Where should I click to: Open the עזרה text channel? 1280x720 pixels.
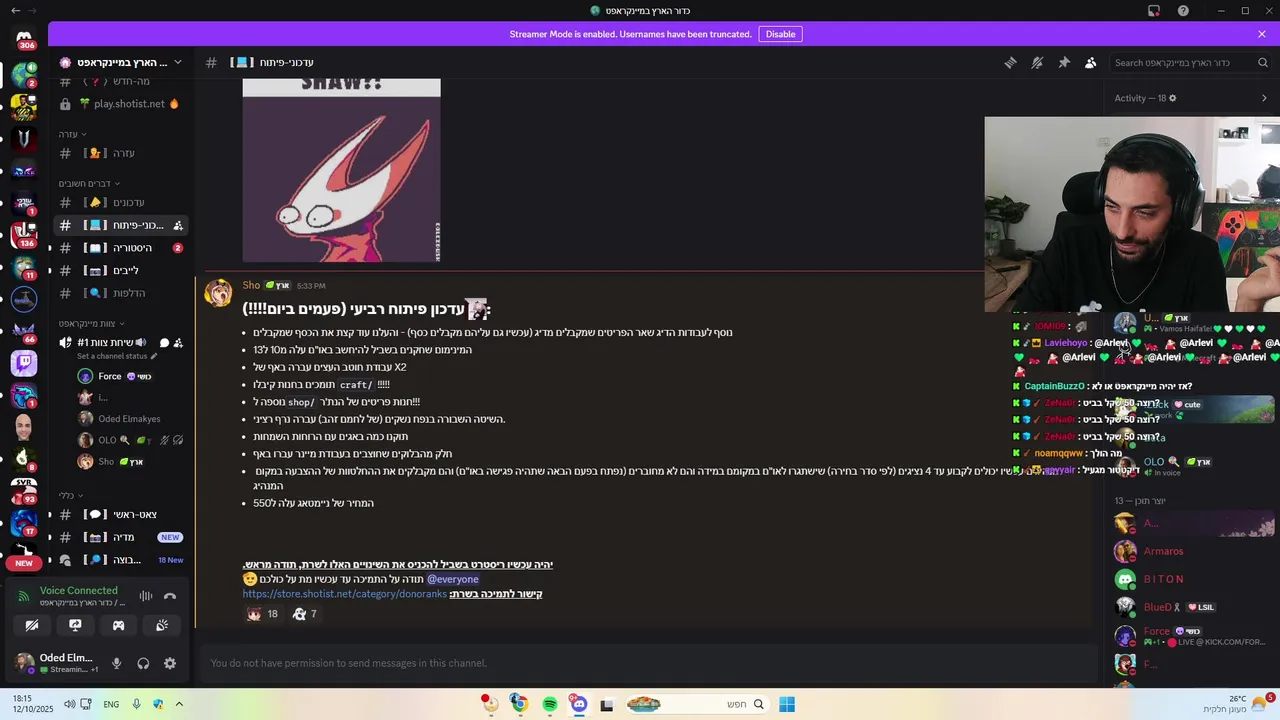coord(120,153)
